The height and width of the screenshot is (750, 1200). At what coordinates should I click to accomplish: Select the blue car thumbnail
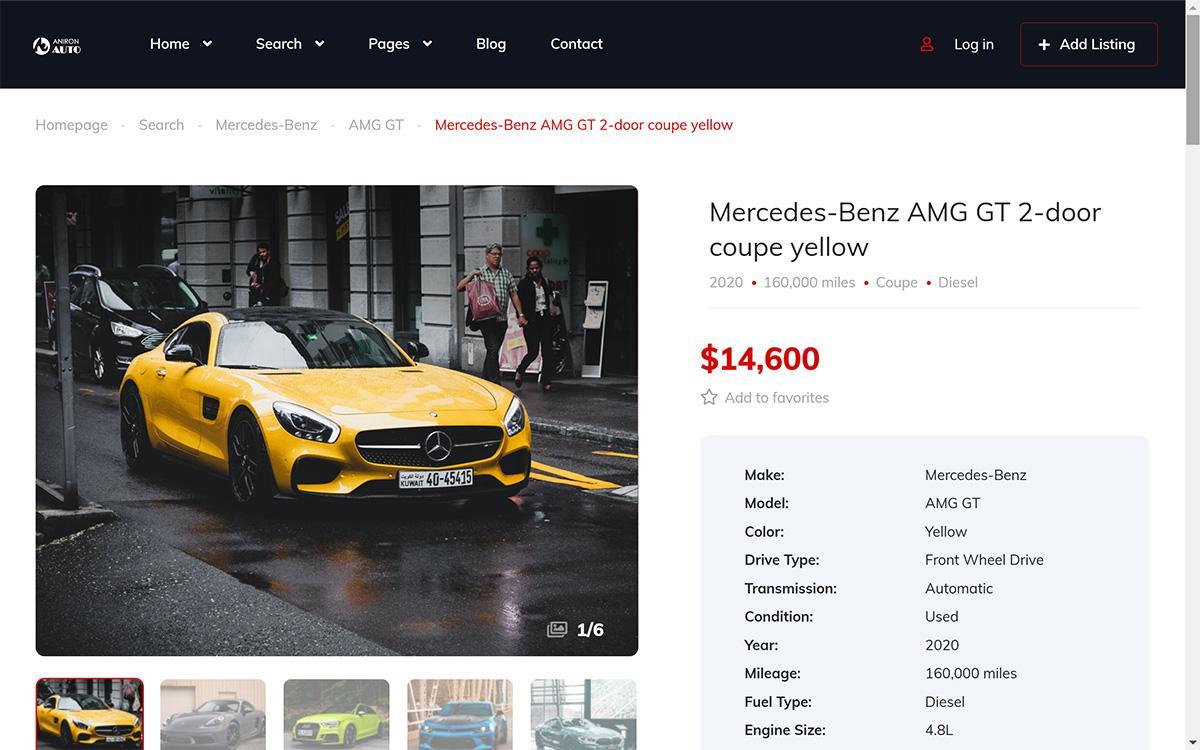[x=460, y=714]
